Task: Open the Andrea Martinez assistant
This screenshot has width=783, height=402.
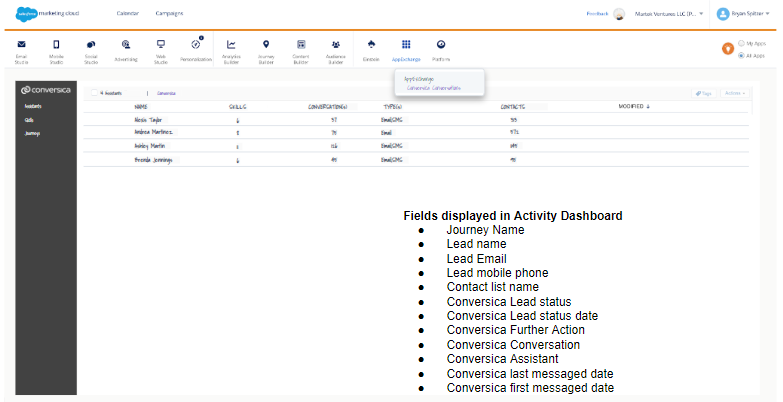Action: point(154,132)
